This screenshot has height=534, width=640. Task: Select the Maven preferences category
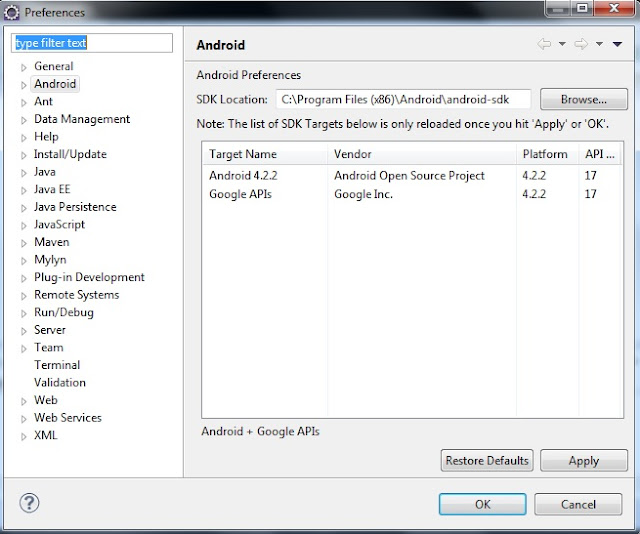(x=51, y=242)
